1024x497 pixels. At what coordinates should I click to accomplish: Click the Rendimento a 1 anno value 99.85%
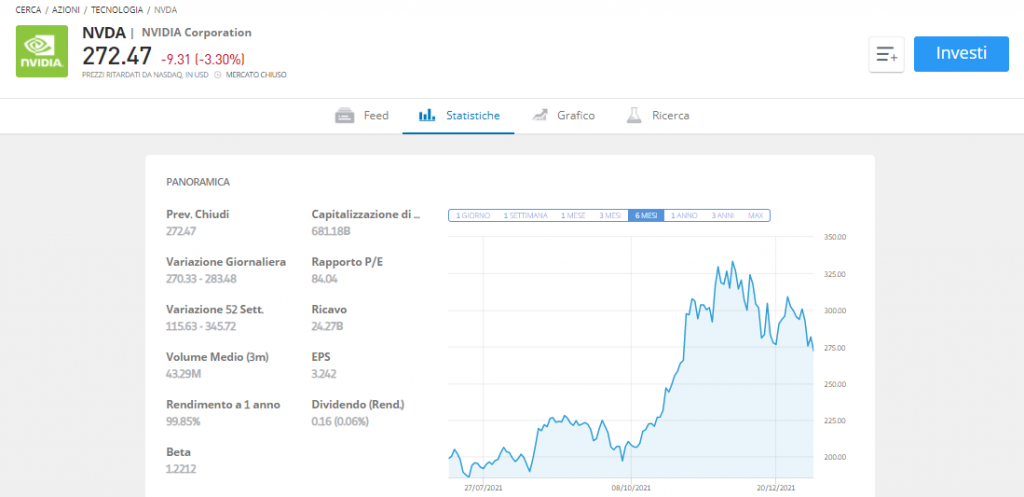(184, 421)
